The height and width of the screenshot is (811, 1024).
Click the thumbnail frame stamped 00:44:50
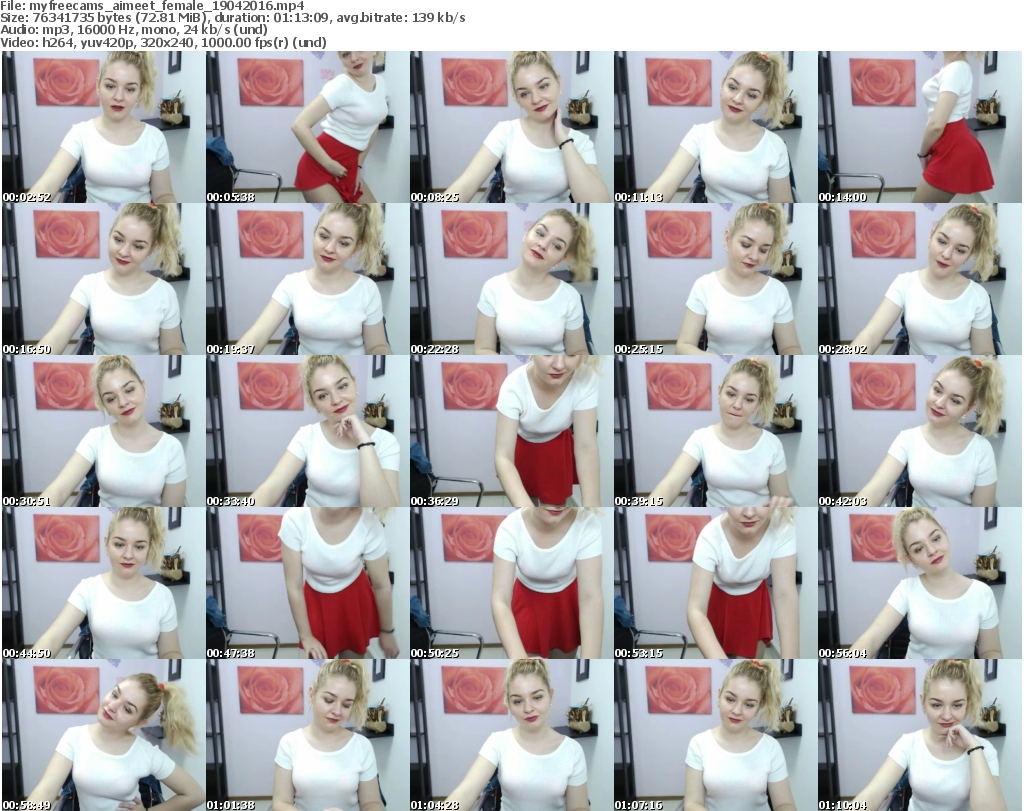coord(103,583)
